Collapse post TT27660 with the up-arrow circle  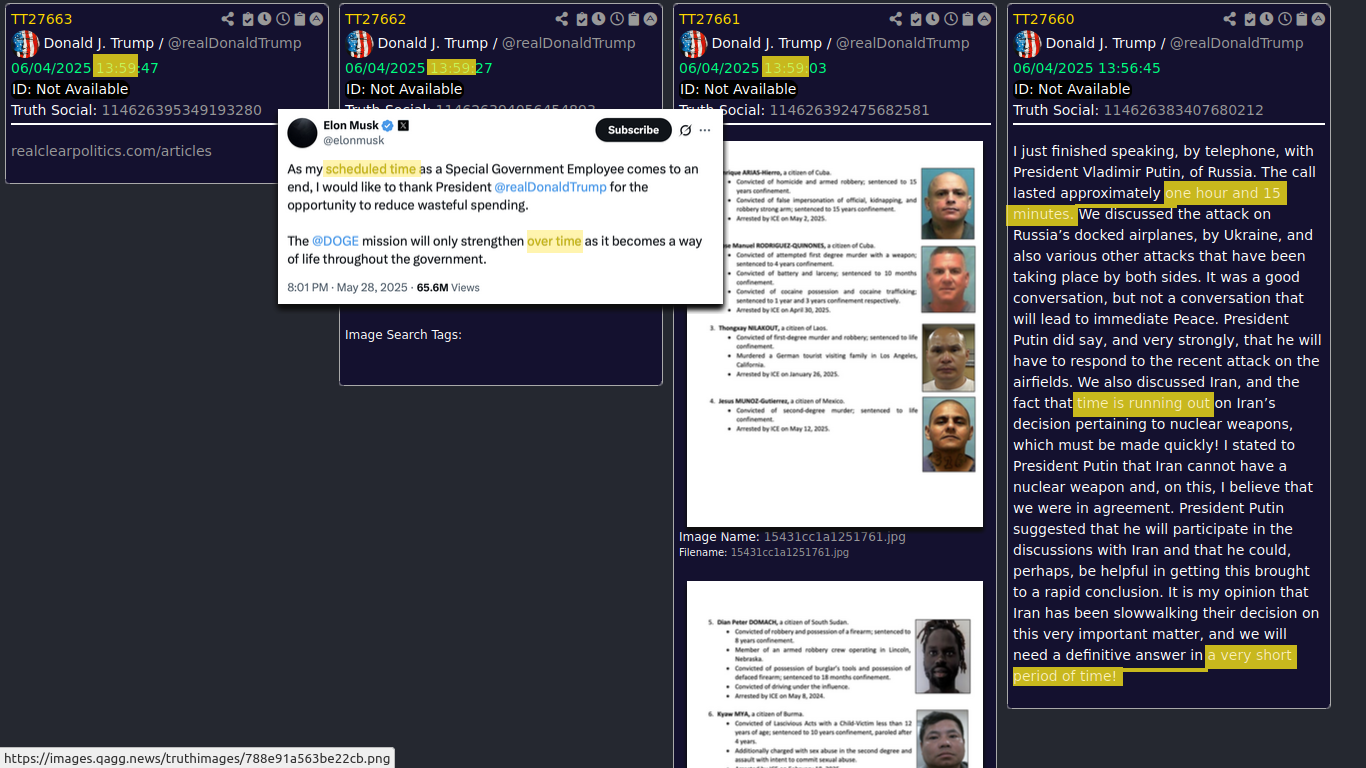click(1318, 19)
